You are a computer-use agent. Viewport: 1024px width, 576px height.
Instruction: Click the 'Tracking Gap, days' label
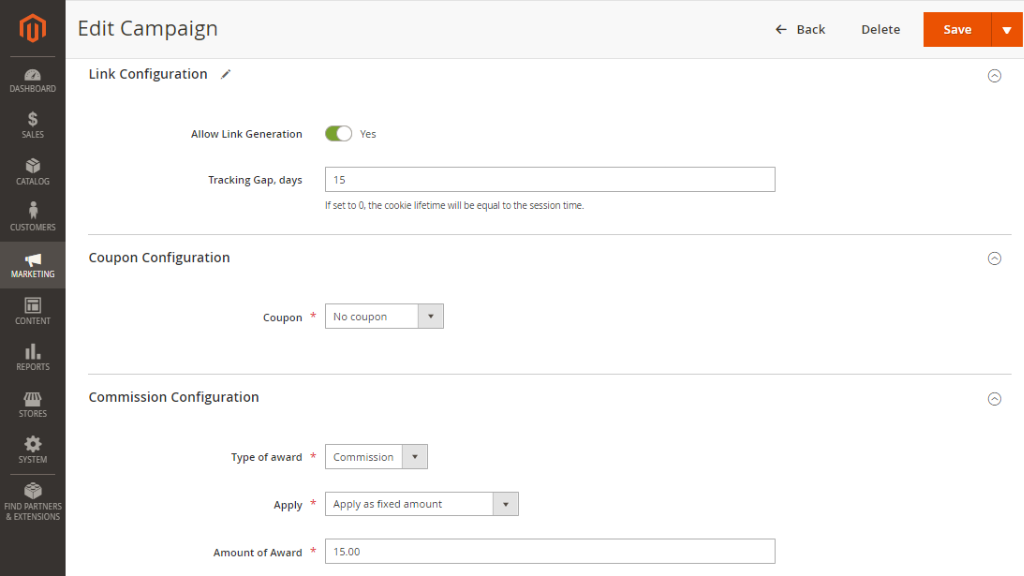tap(255, 180)
